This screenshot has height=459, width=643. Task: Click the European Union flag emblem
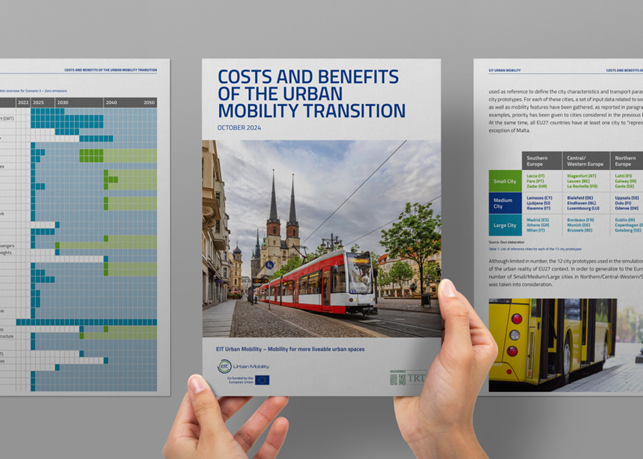point(262,380)
